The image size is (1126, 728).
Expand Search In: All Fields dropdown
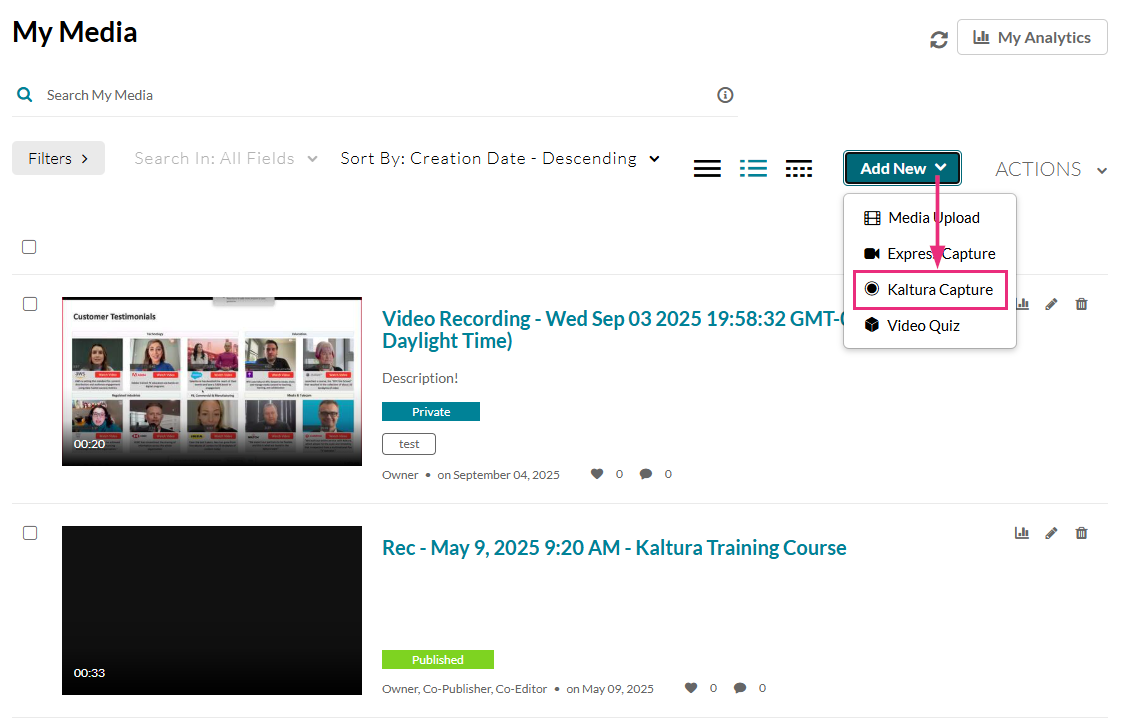[225, 158]
